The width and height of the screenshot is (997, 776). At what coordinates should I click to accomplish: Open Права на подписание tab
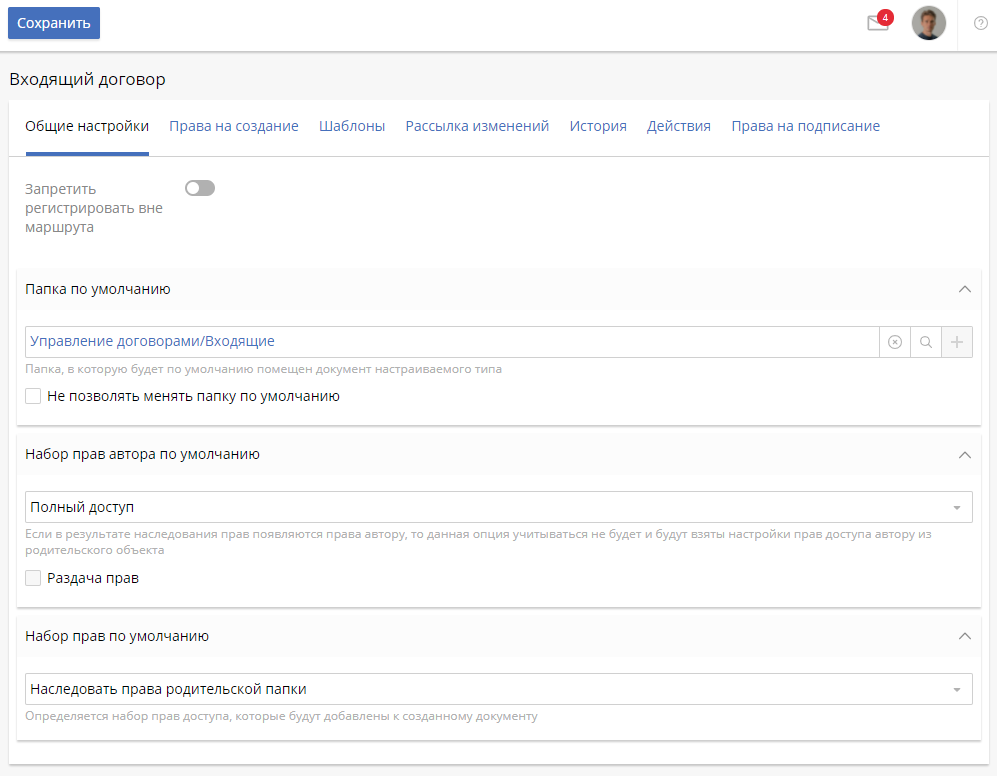(806, 126)
